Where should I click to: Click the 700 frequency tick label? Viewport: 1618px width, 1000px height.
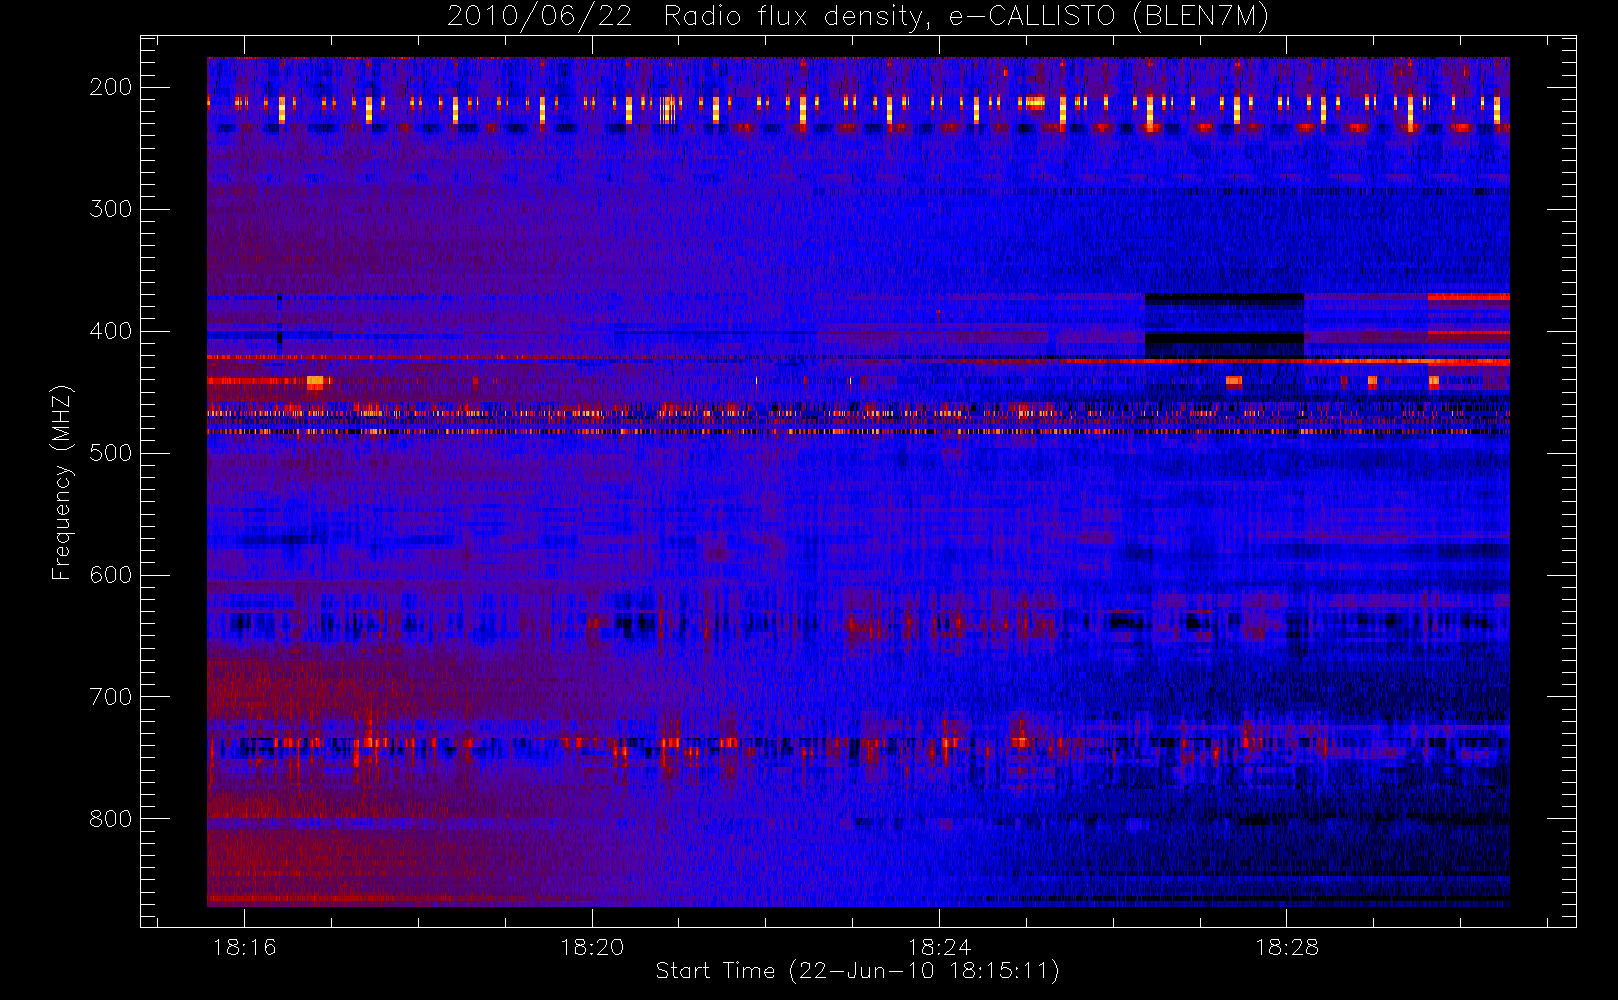(x=110, y=697)
